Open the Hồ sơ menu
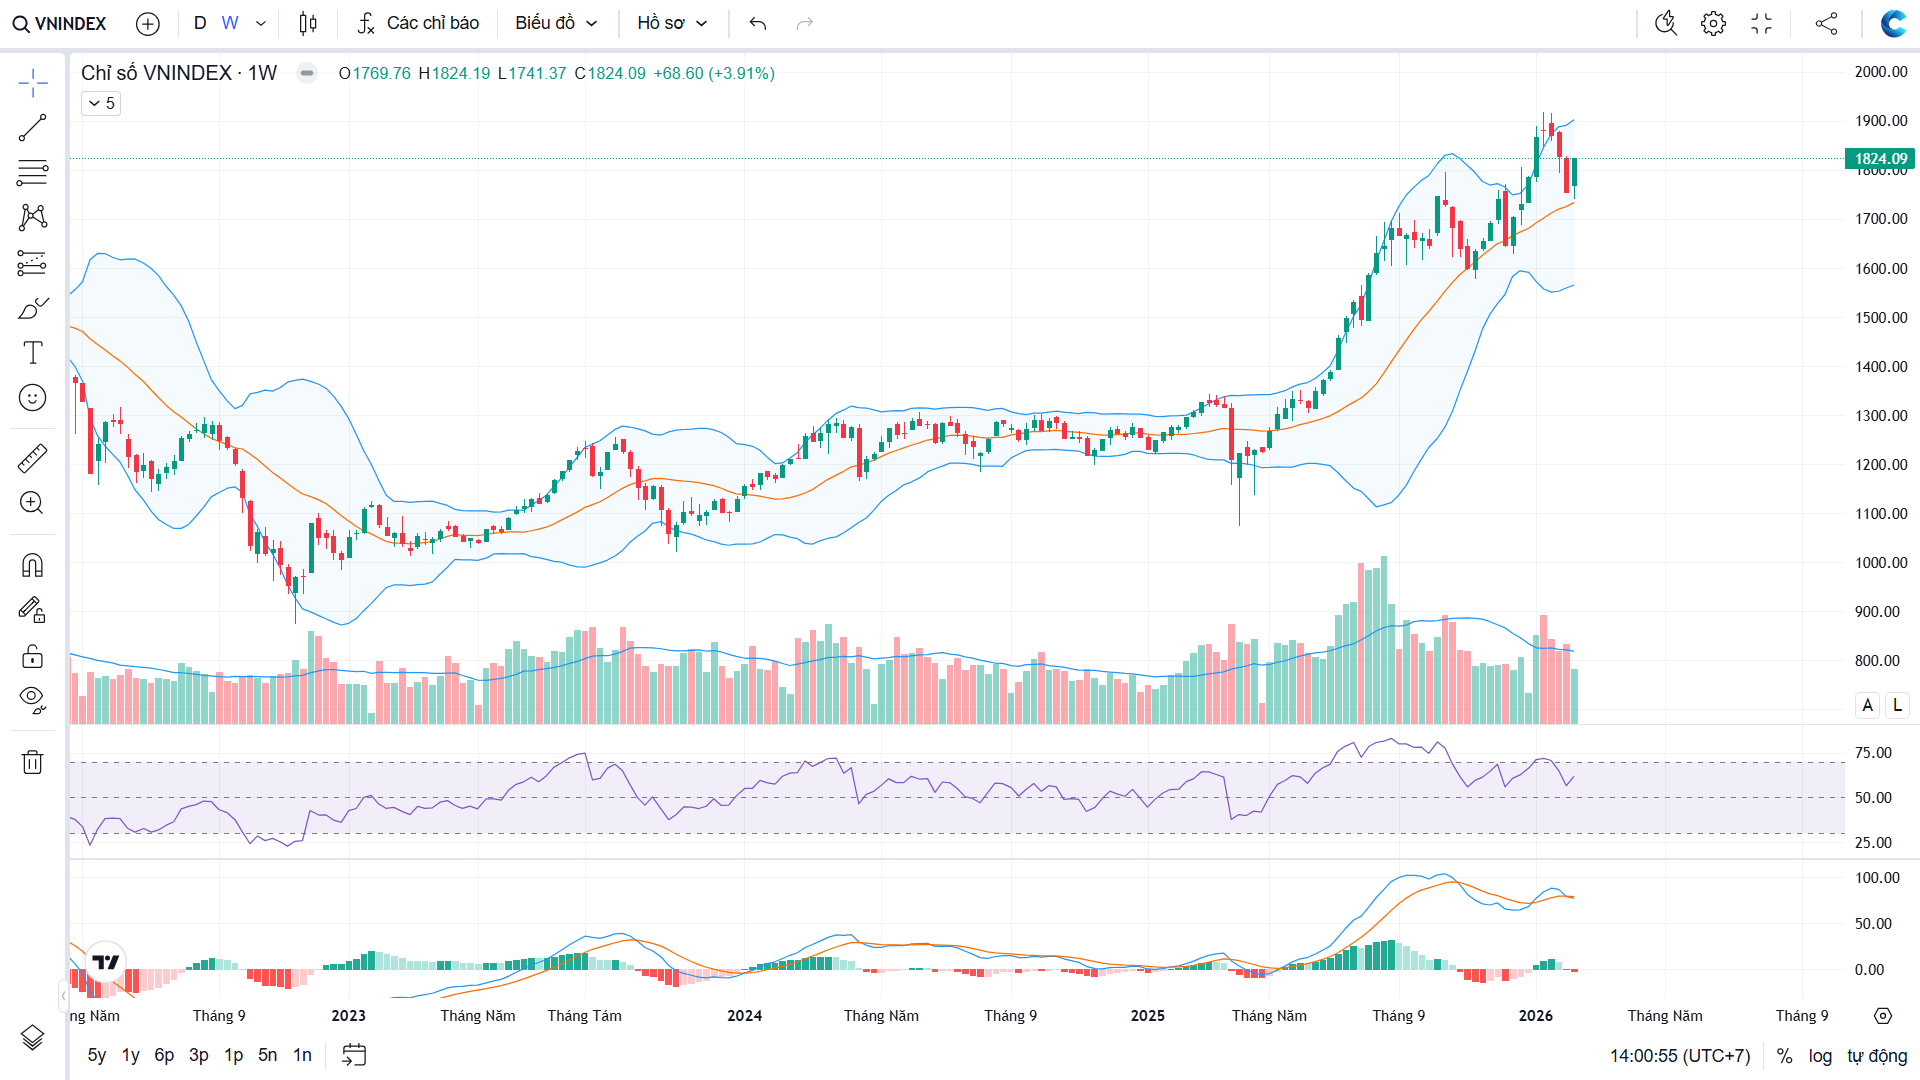 [672, 23]
